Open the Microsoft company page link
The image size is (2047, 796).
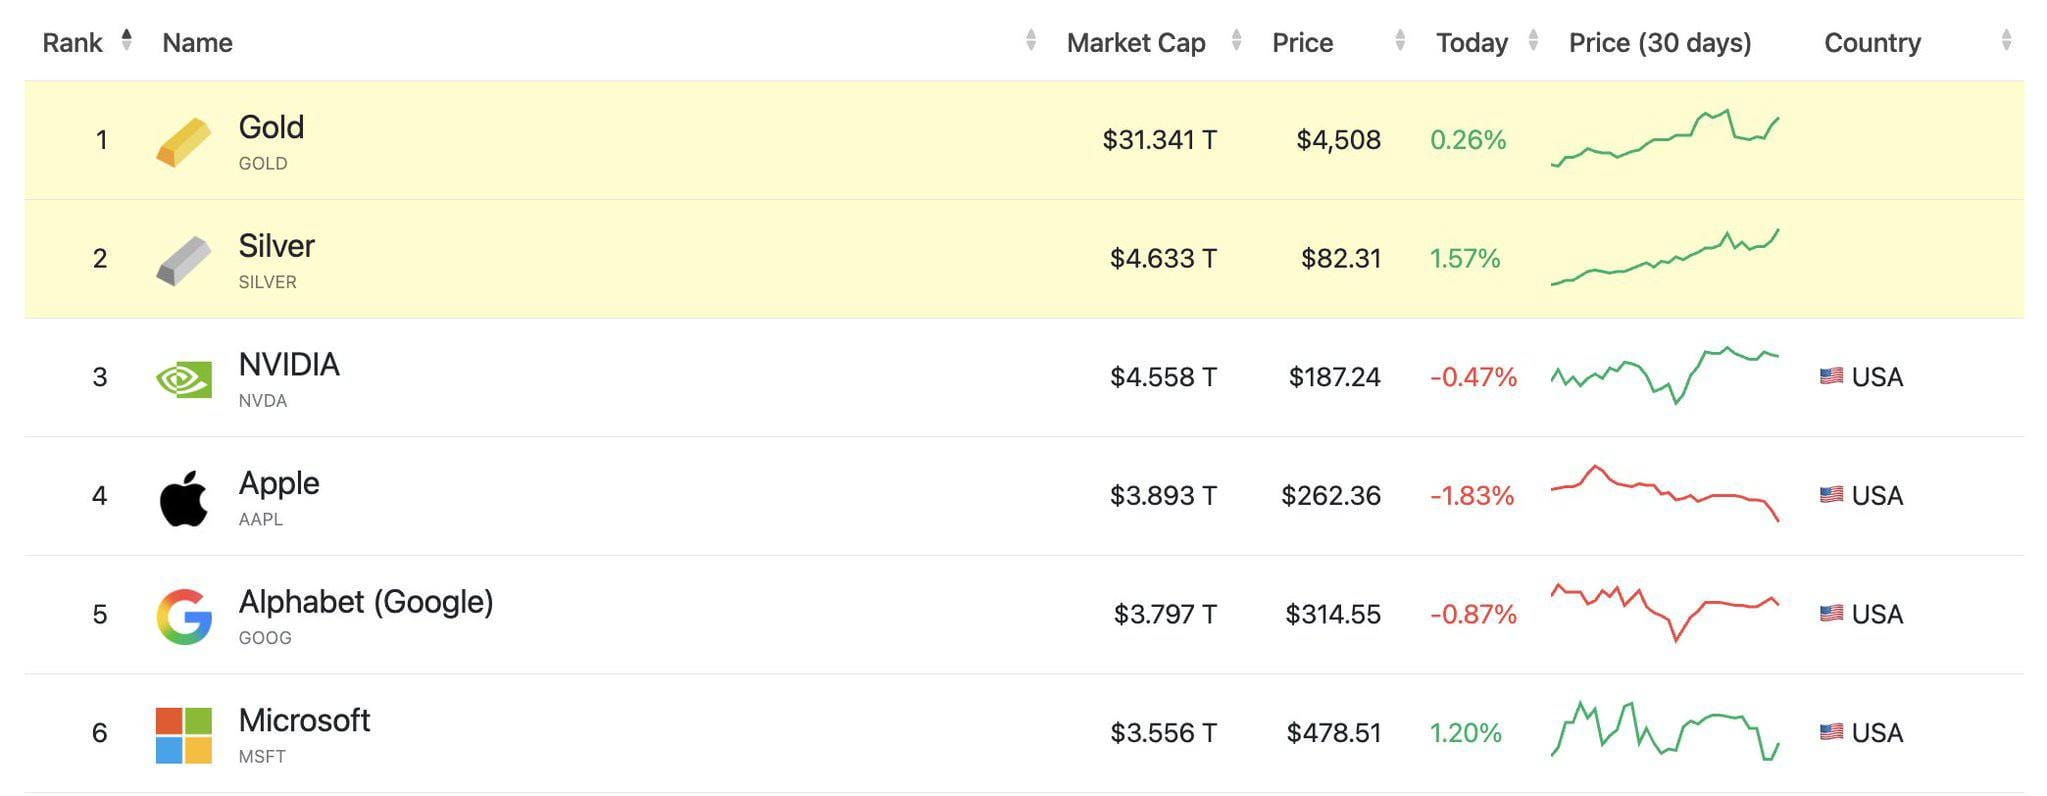pos(304,721)
